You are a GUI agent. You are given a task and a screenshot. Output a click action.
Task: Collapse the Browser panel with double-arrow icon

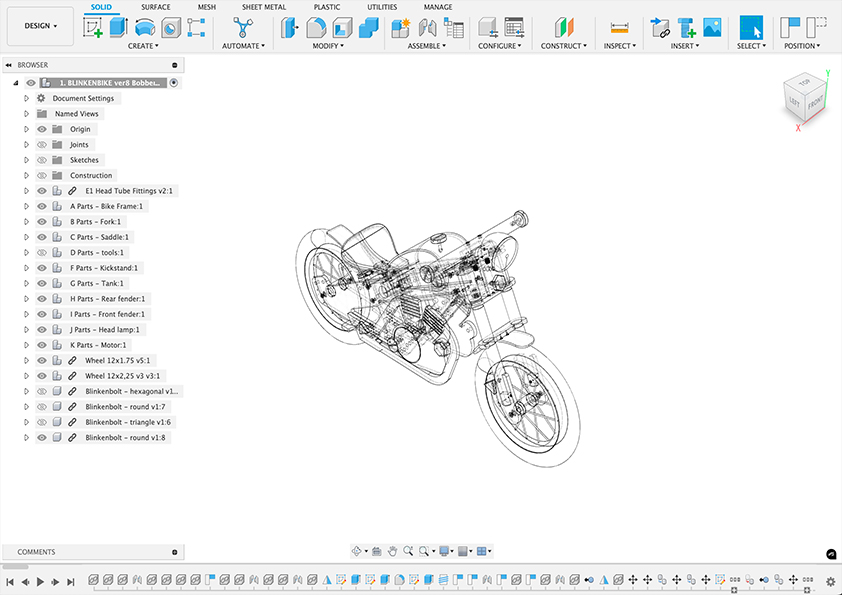click(9, 65)
